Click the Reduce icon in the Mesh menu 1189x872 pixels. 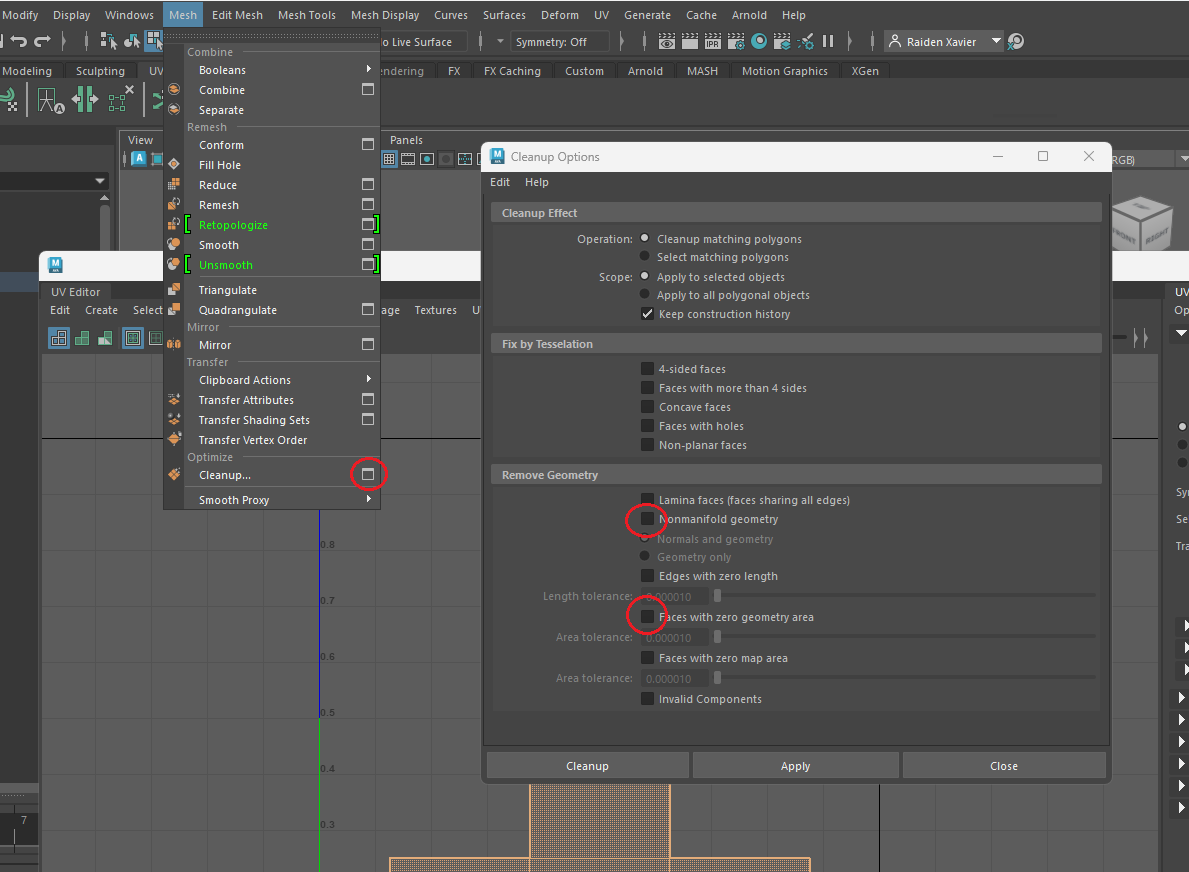point(174,184)
